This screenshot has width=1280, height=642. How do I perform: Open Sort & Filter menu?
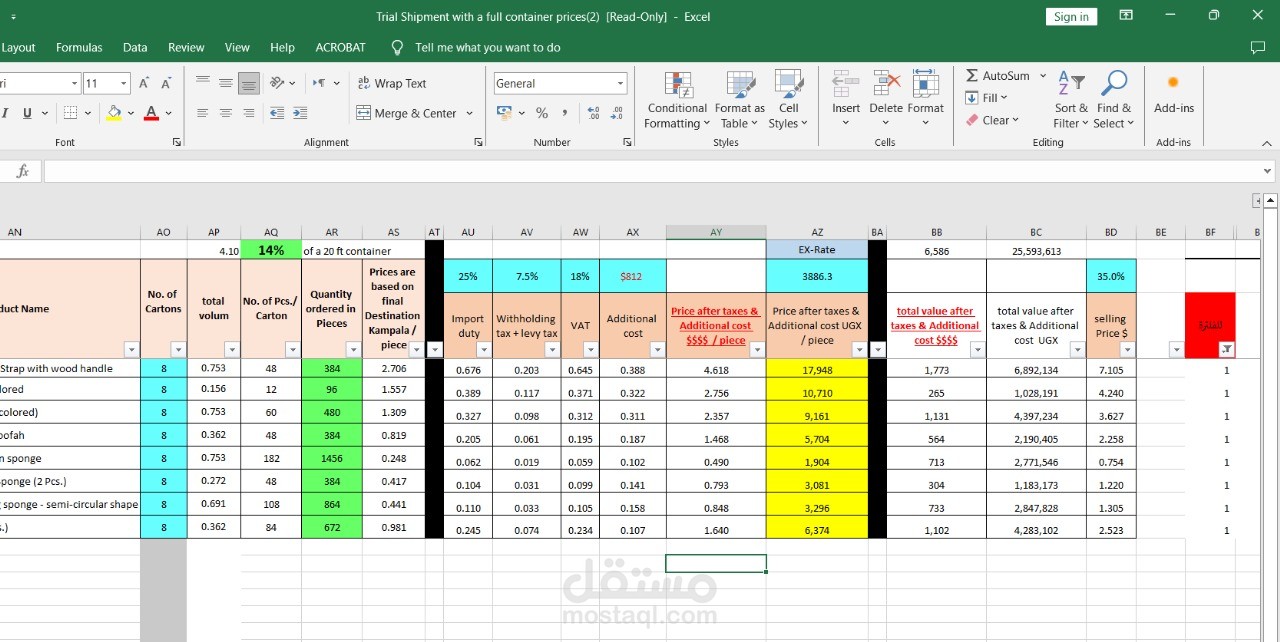click(x=1071, y=100)
